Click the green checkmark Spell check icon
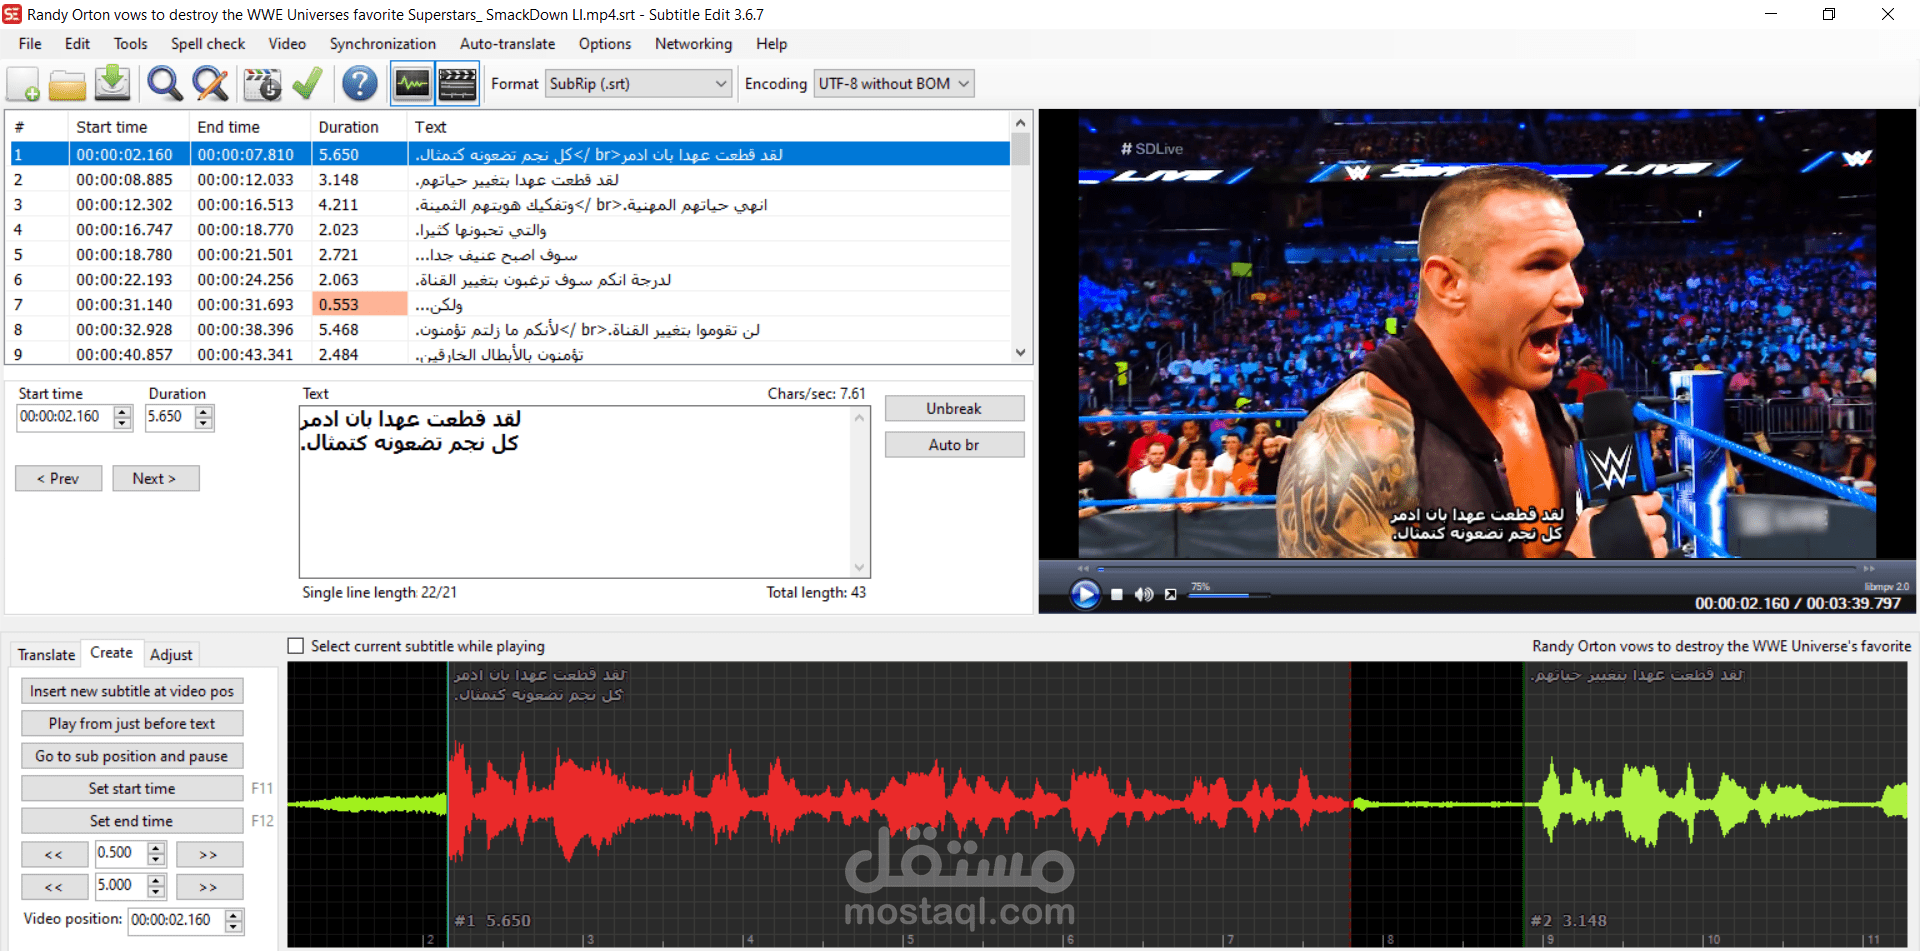 (x=307, y=84)
